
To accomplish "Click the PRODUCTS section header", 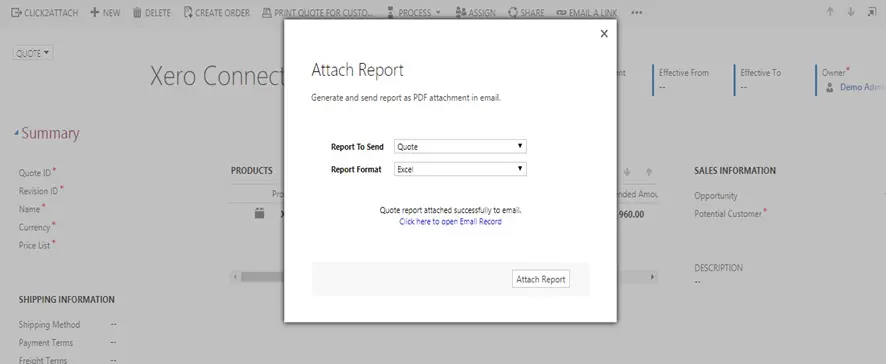I will tap(251, 171).
